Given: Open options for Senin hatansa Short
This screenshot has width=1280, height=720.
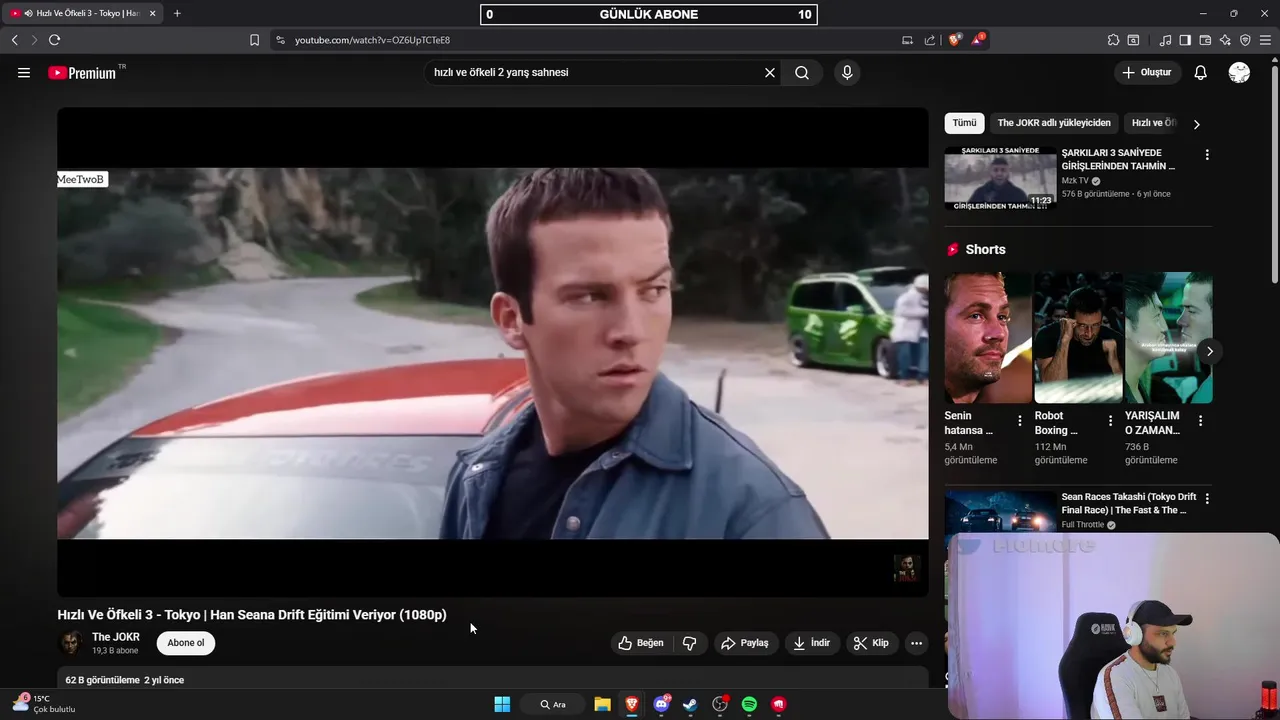Looking at the screenshot, I should coord(1020,421).
